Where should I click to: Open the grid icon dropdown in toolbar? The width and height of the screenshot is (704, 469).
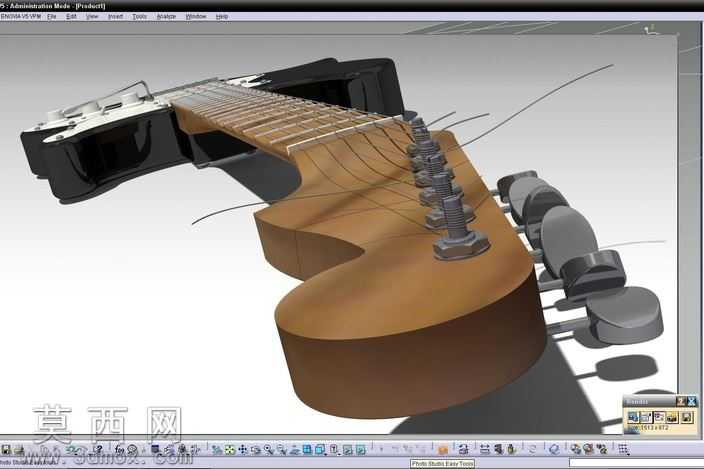[623, 449]
